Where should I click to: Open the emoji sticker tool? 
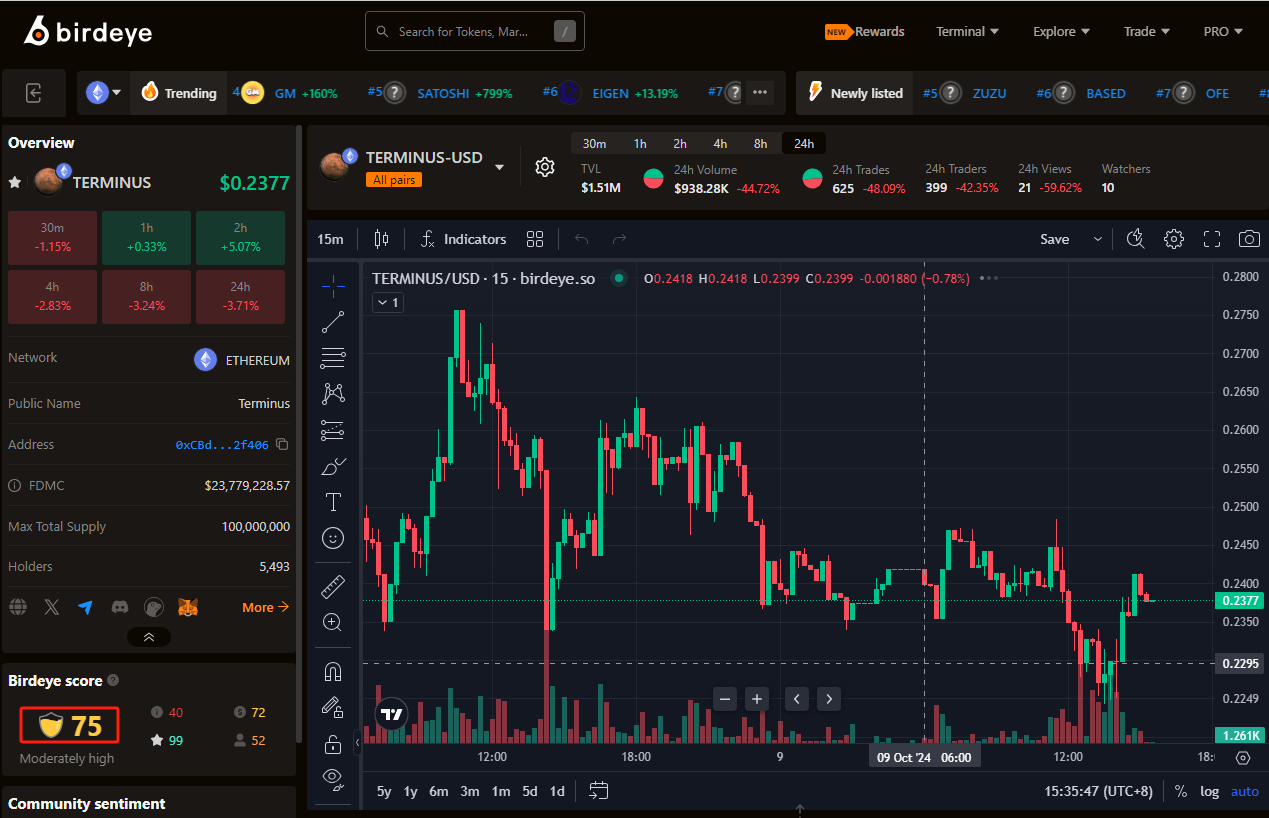click(x=333, y=538)
